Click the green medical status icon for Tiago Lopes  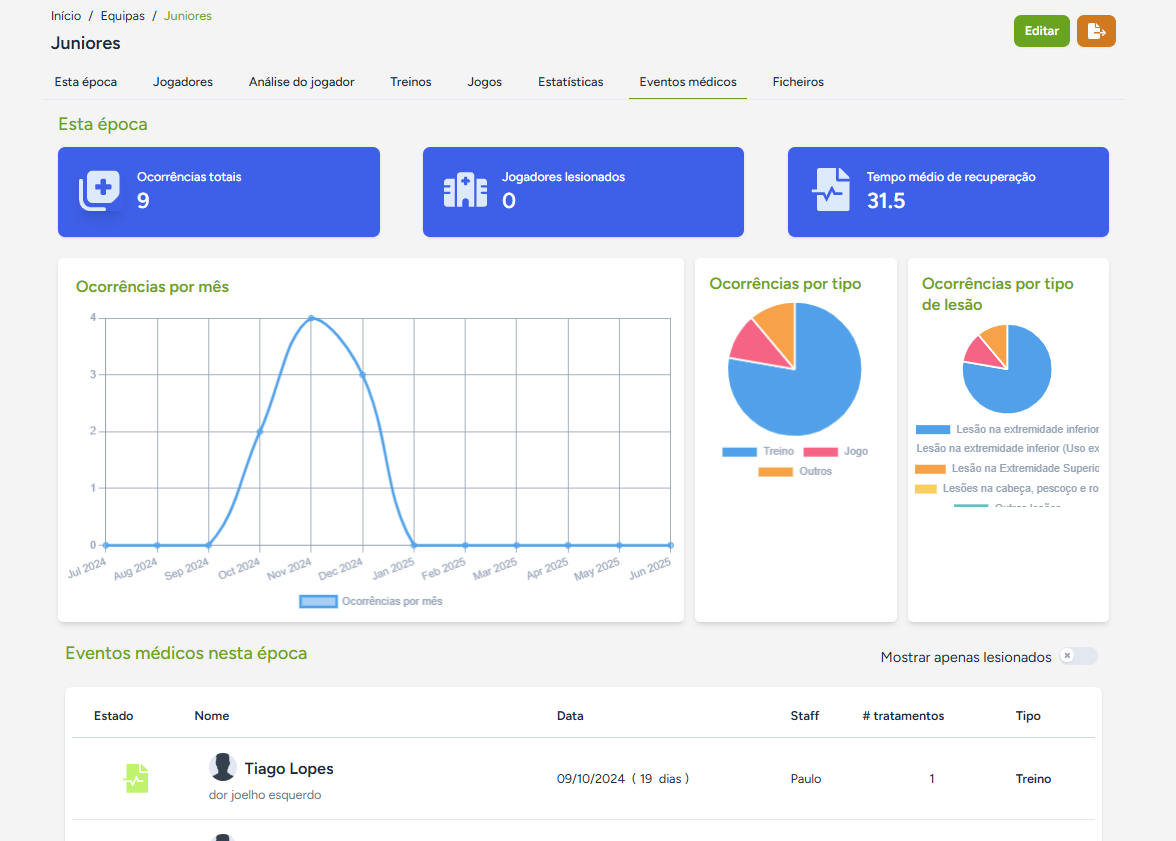pos(136,778)
